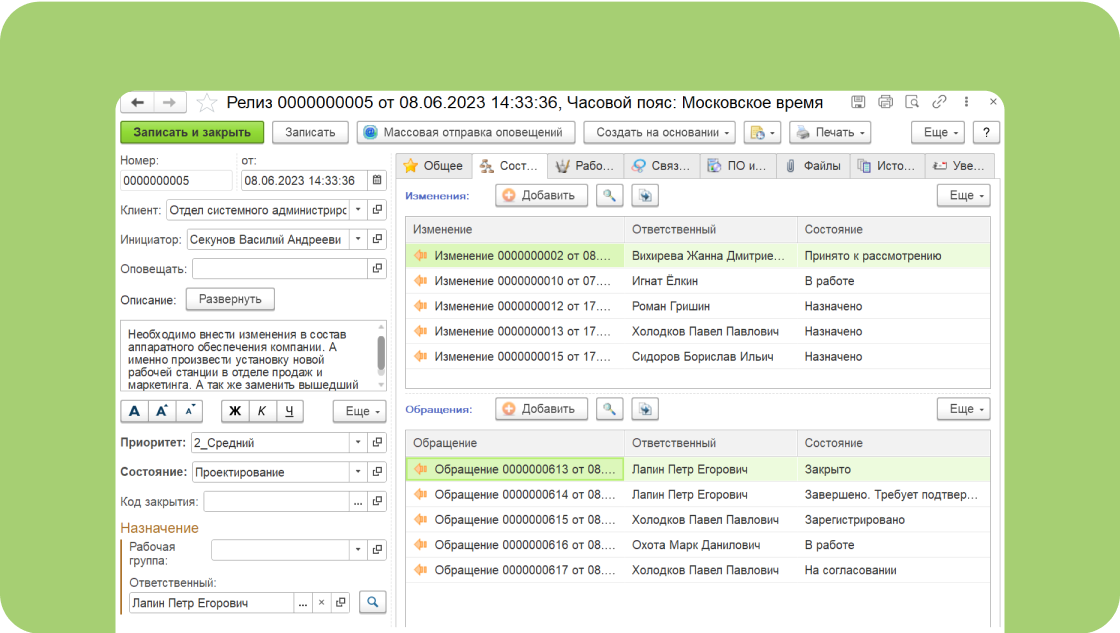The height and width of the screenshot is (633, 1120).
Task: Open the Инициатор record with its open icon
Action: (x=378, y=239)
